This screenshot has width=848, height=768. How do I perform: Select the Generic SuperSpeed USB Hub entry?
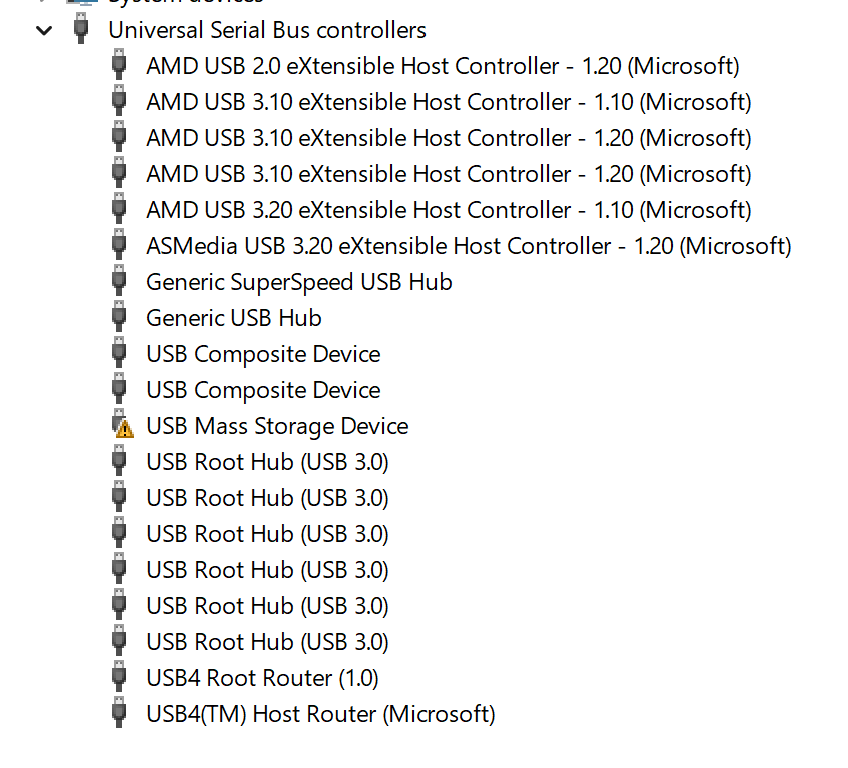[x=299, y=282]
